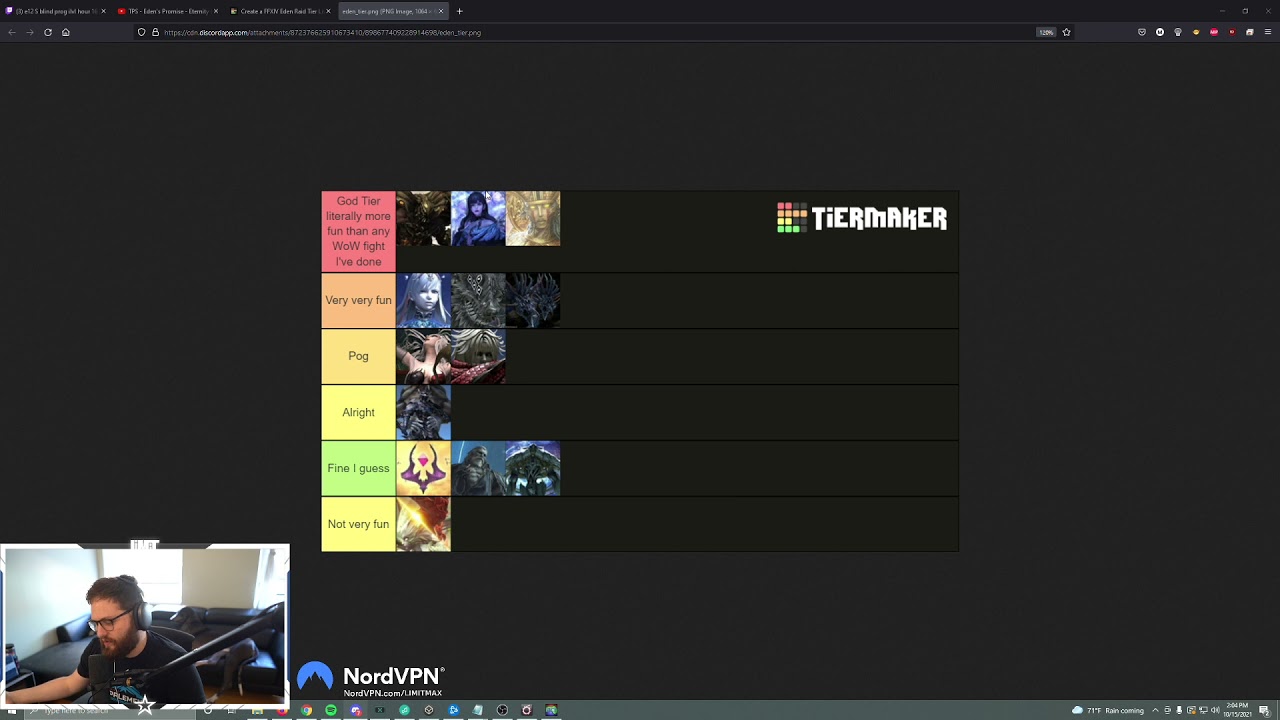This screenshot has height=720, width=1280.
Task: Click the Fine I guess tier label
Action: click(358, 468)
